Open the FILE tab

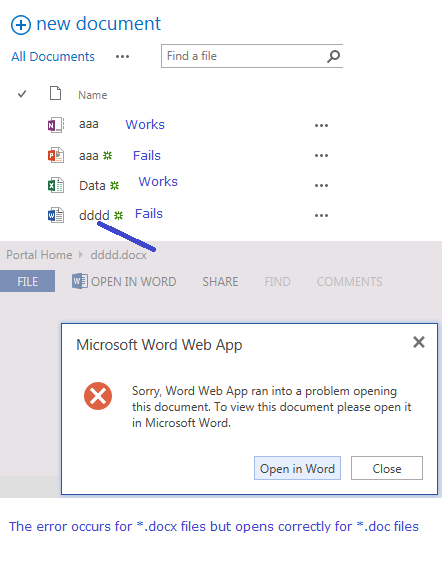coord(28,281)
